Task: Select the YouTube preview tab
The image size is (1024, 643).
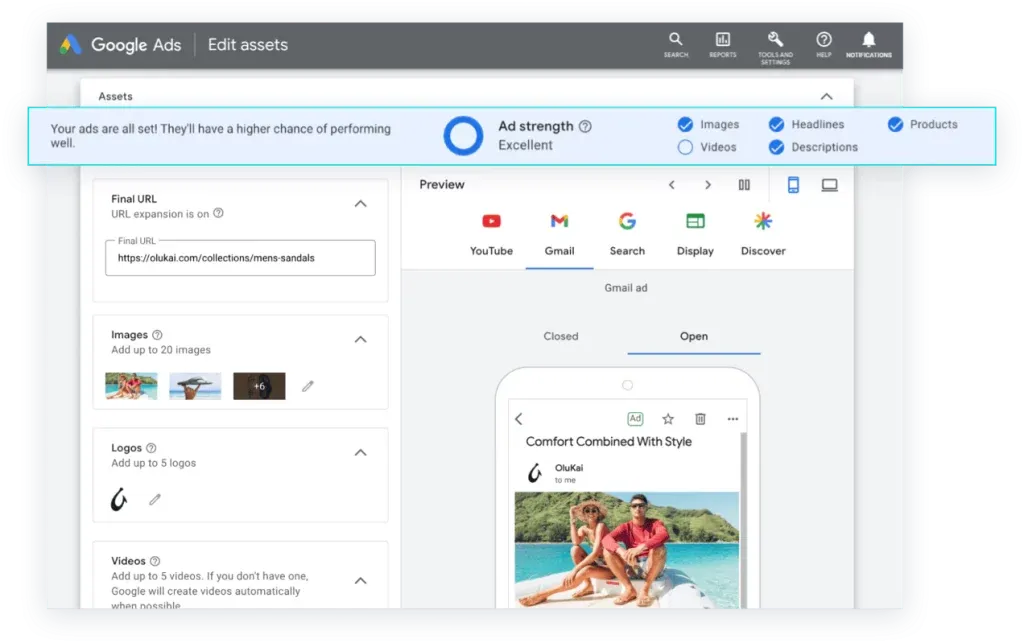Action: (491, 233)
